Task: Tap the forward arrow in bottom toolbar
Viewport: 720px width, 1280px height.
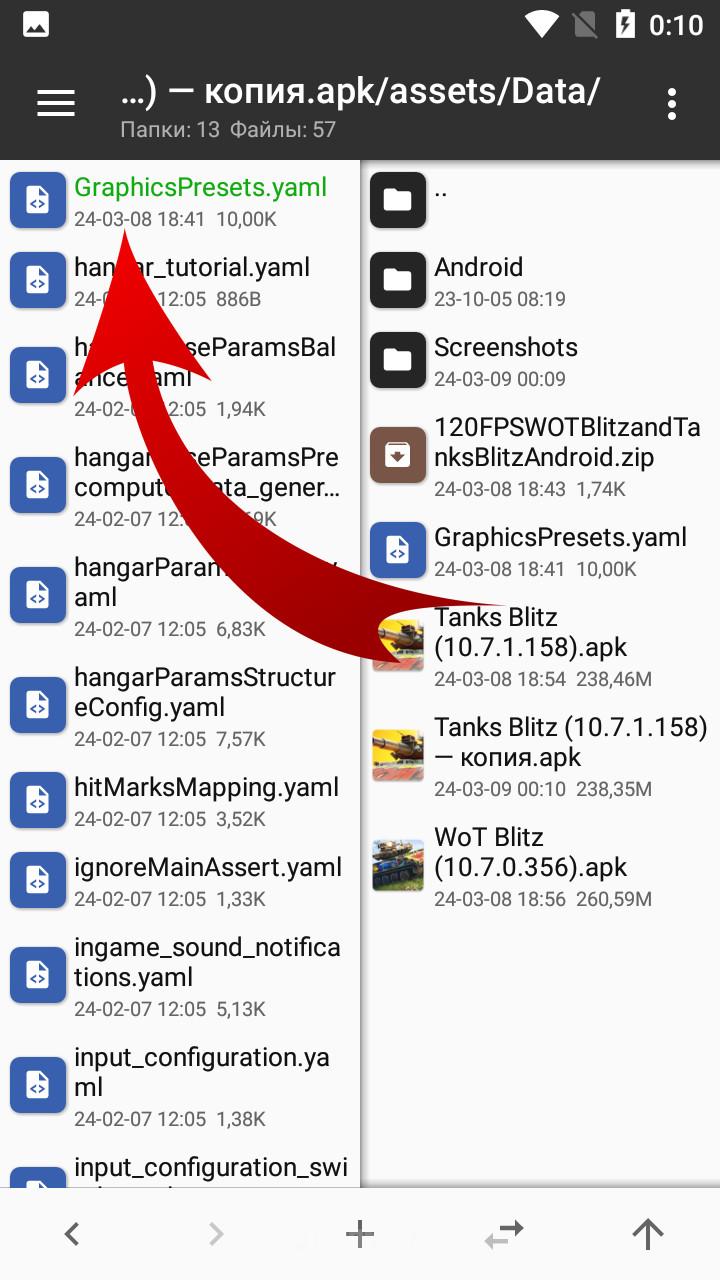Action: pos(216,1235)
